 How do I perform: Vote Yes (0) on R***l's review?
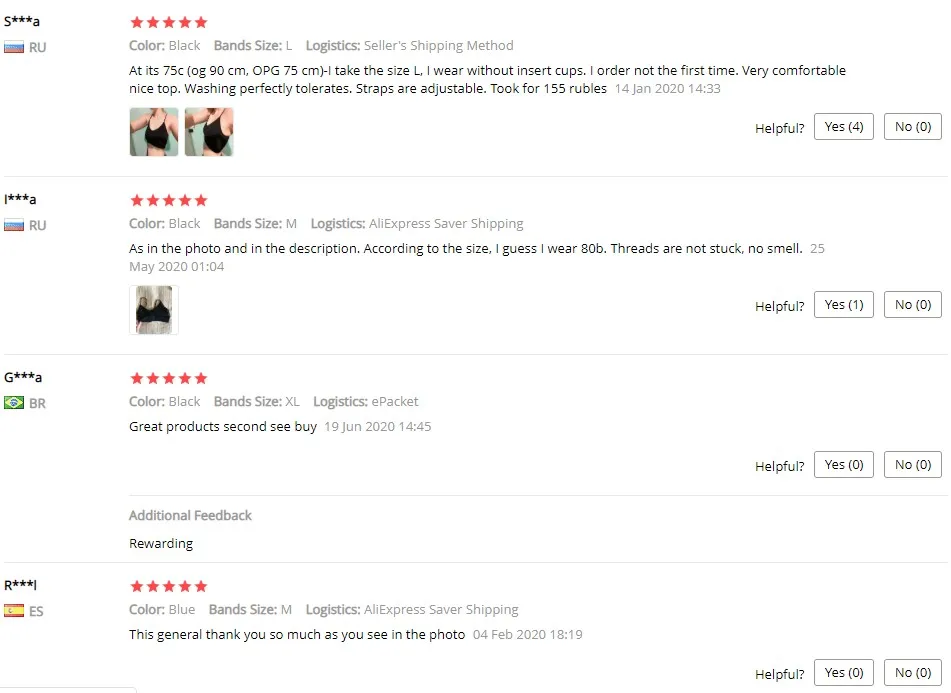tap(844, 672)
